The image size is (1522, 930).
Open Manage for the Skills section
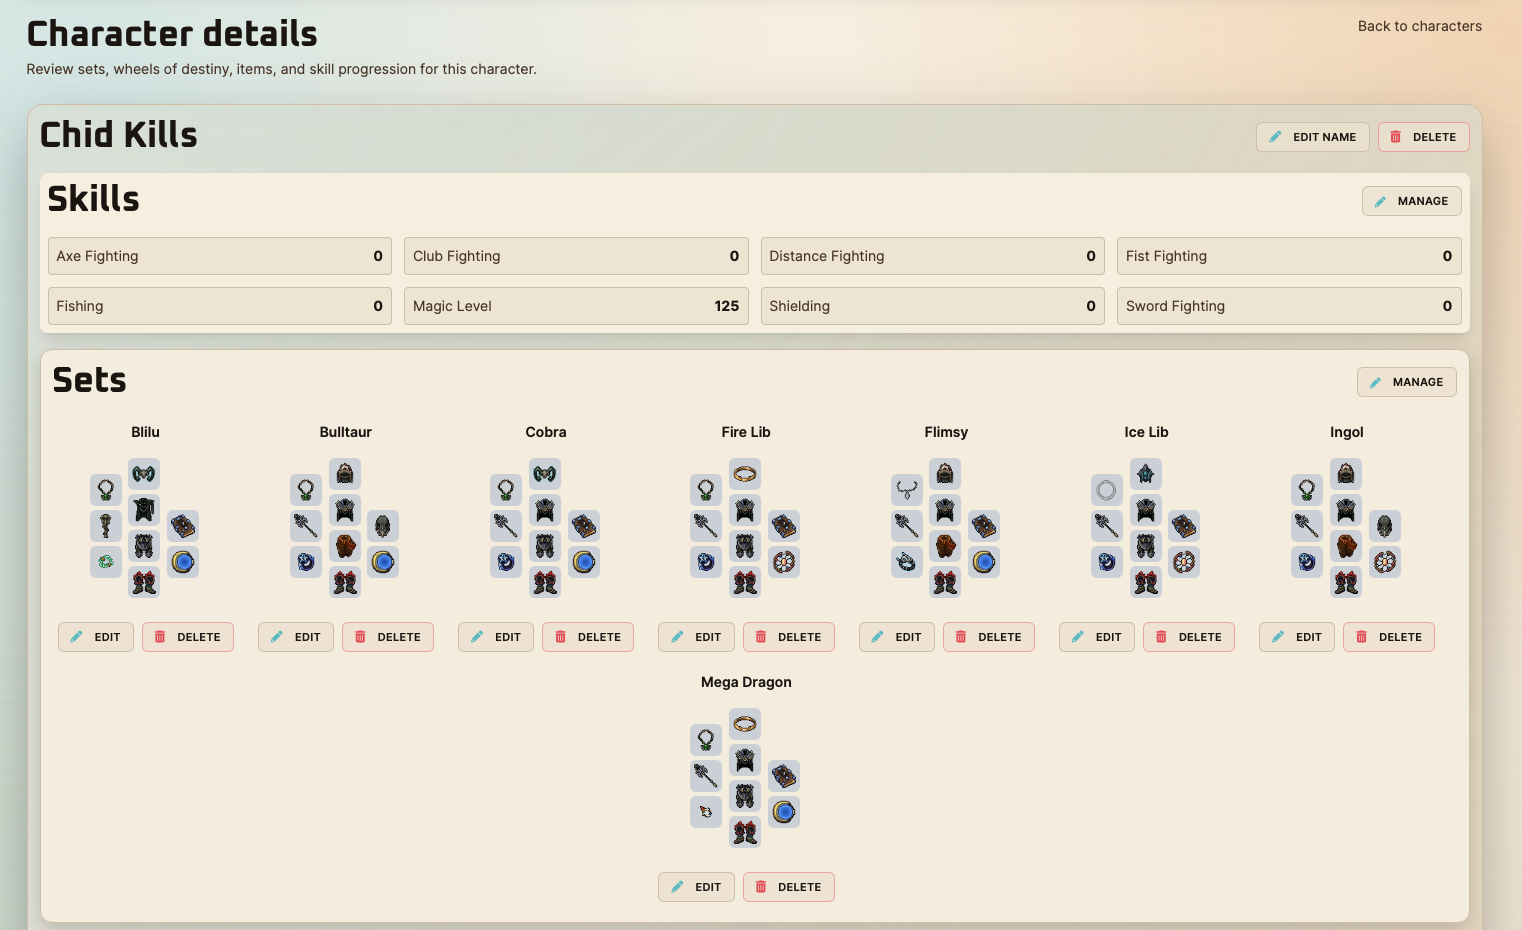(x=1411, y=201)
